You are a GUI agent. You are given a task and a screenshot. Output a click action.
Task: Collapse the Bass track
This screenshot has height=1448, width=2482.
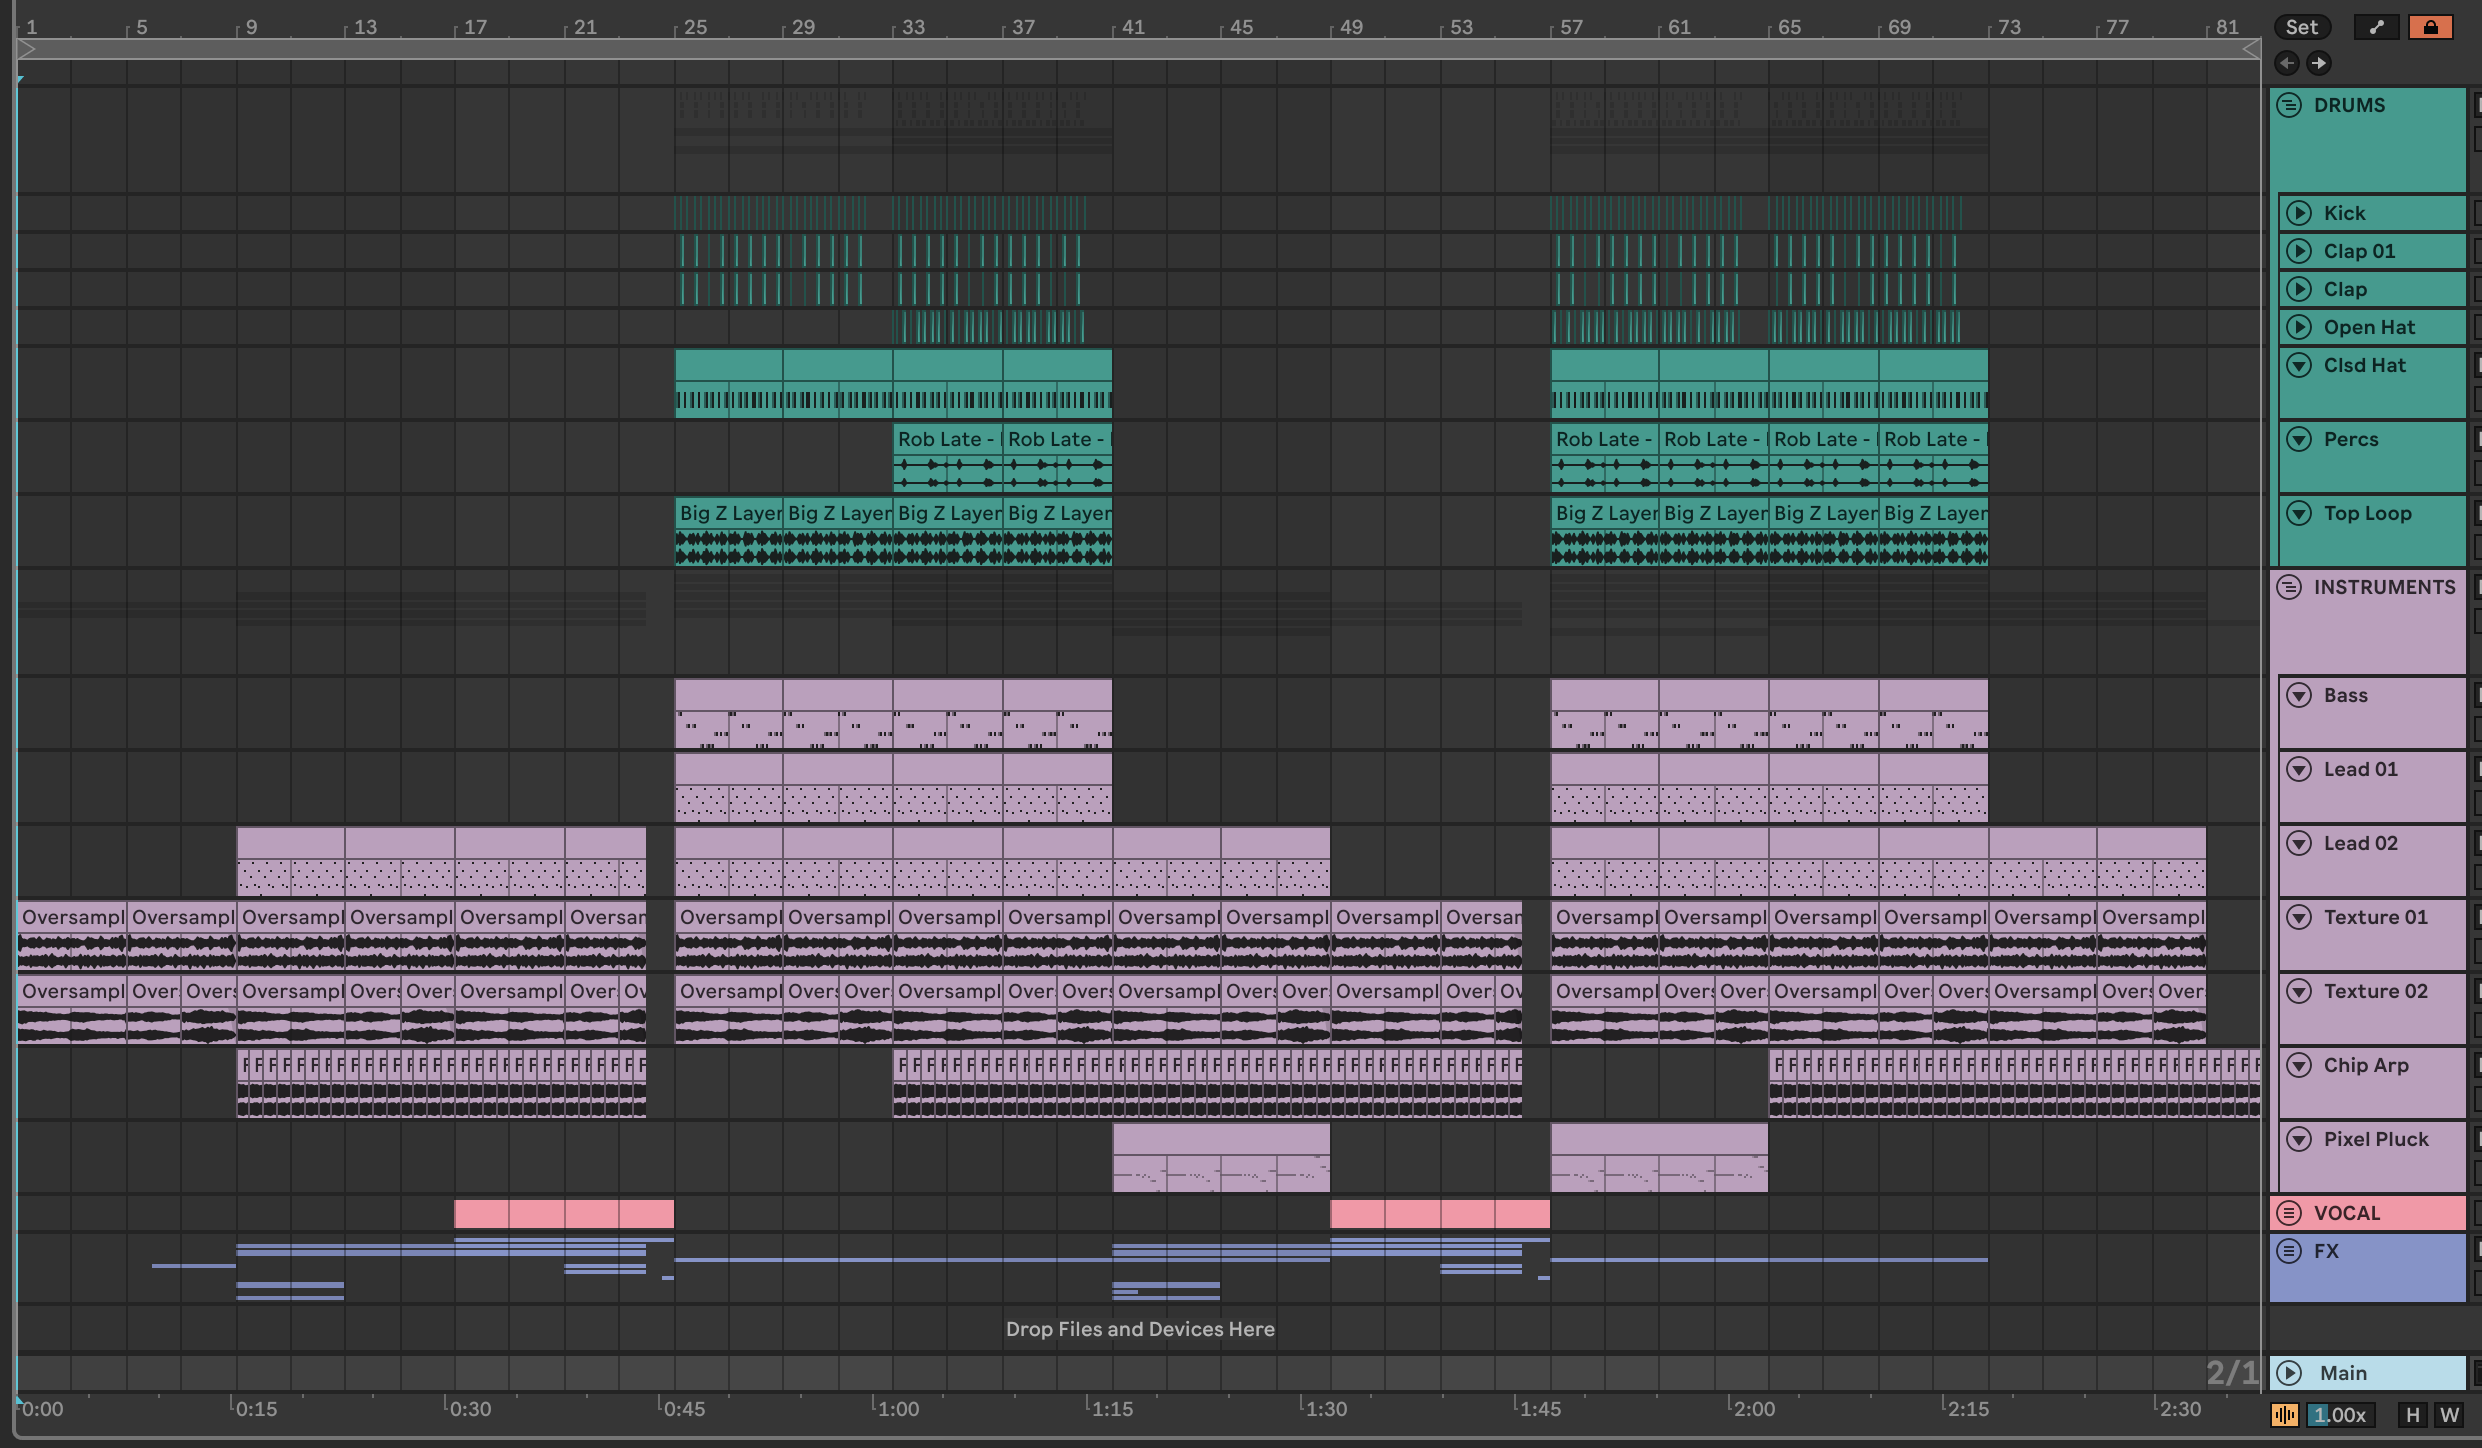(2299, 695)
